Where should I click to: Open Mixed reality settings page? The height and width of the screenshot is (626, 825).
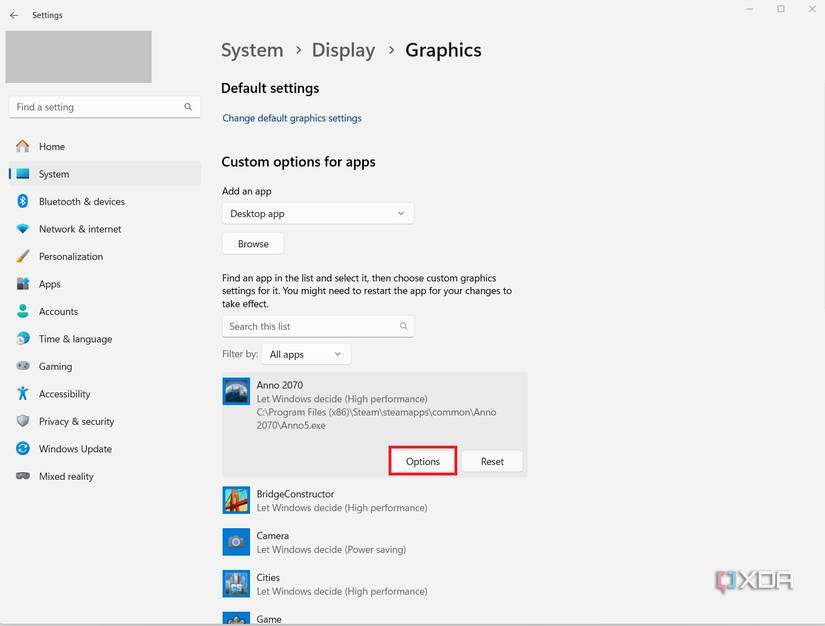[105, 476]
